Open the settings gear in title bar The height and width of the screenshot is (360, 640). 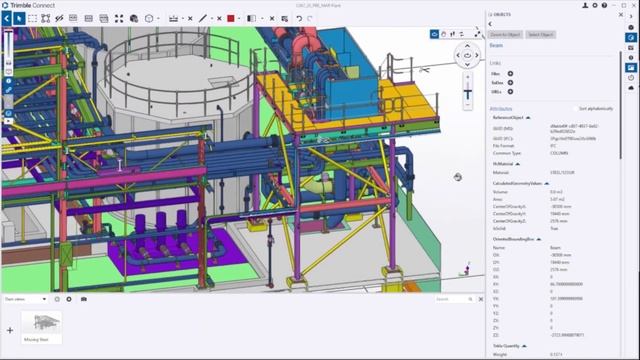coord(595,5)
